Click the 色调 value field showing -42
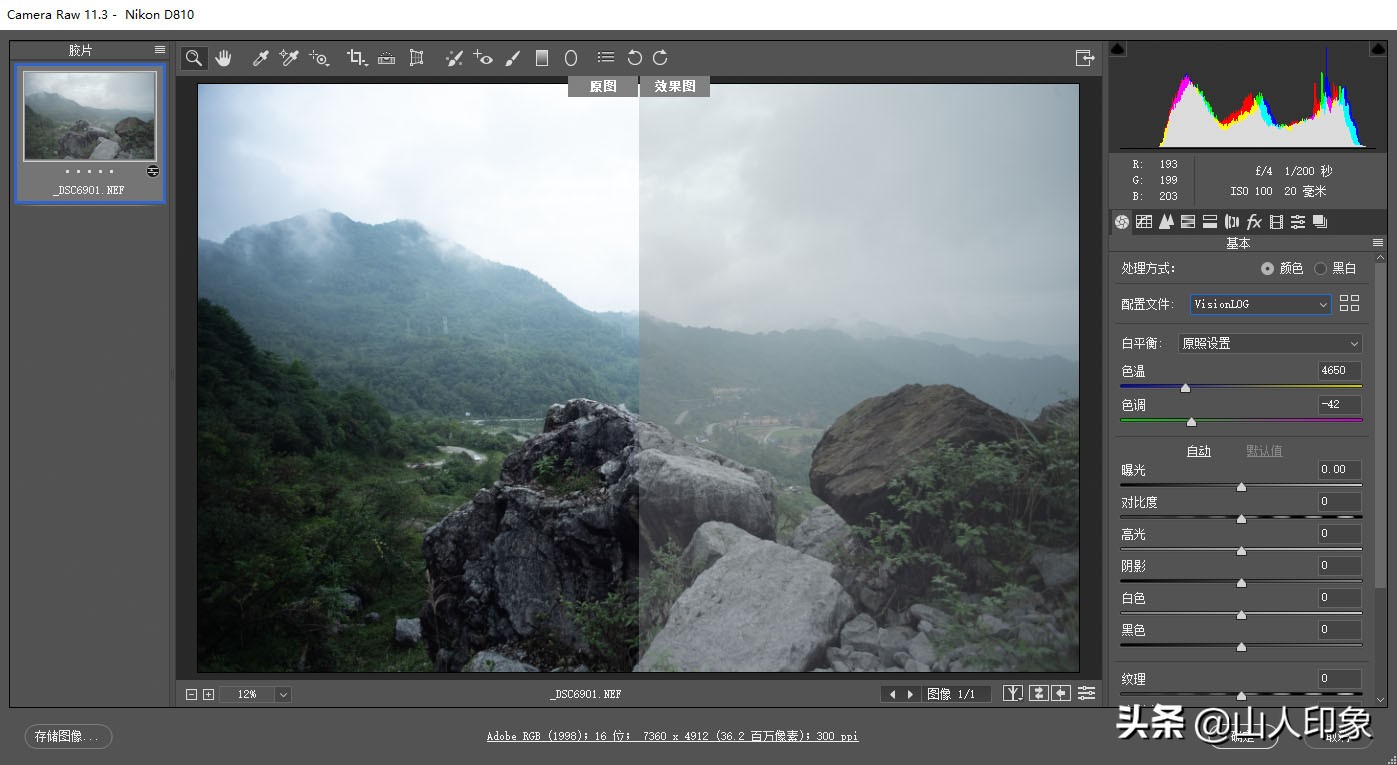Image resolution: width=1397 pixels, height=765 pixels. [x=1340, y=405]
